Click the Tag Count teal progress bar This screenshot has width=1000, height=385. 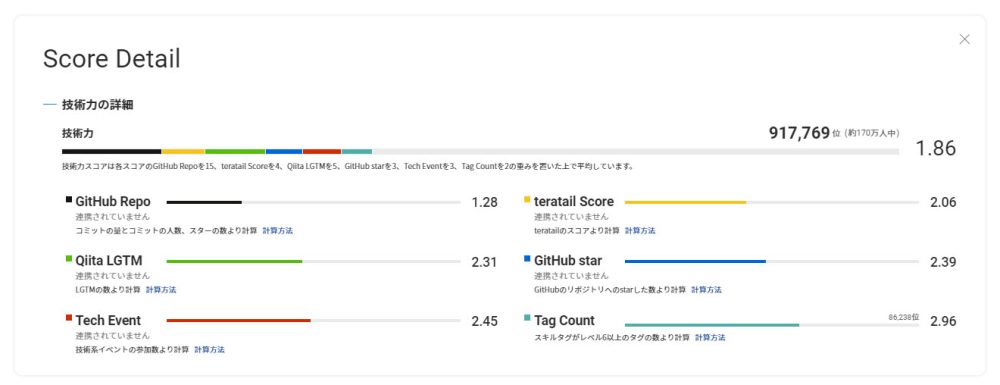(x=772, y=325)
